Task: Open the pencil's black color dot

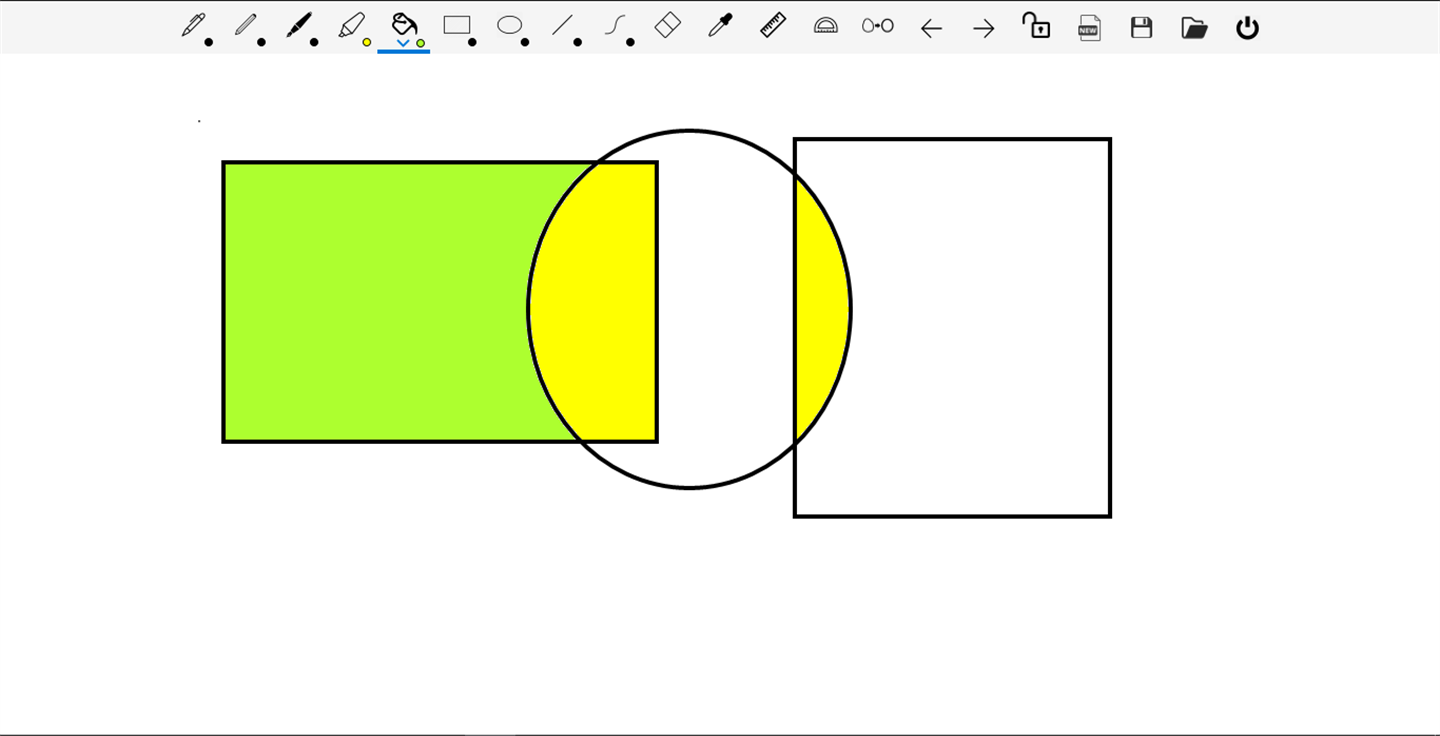Action: [x=261, y=42]
